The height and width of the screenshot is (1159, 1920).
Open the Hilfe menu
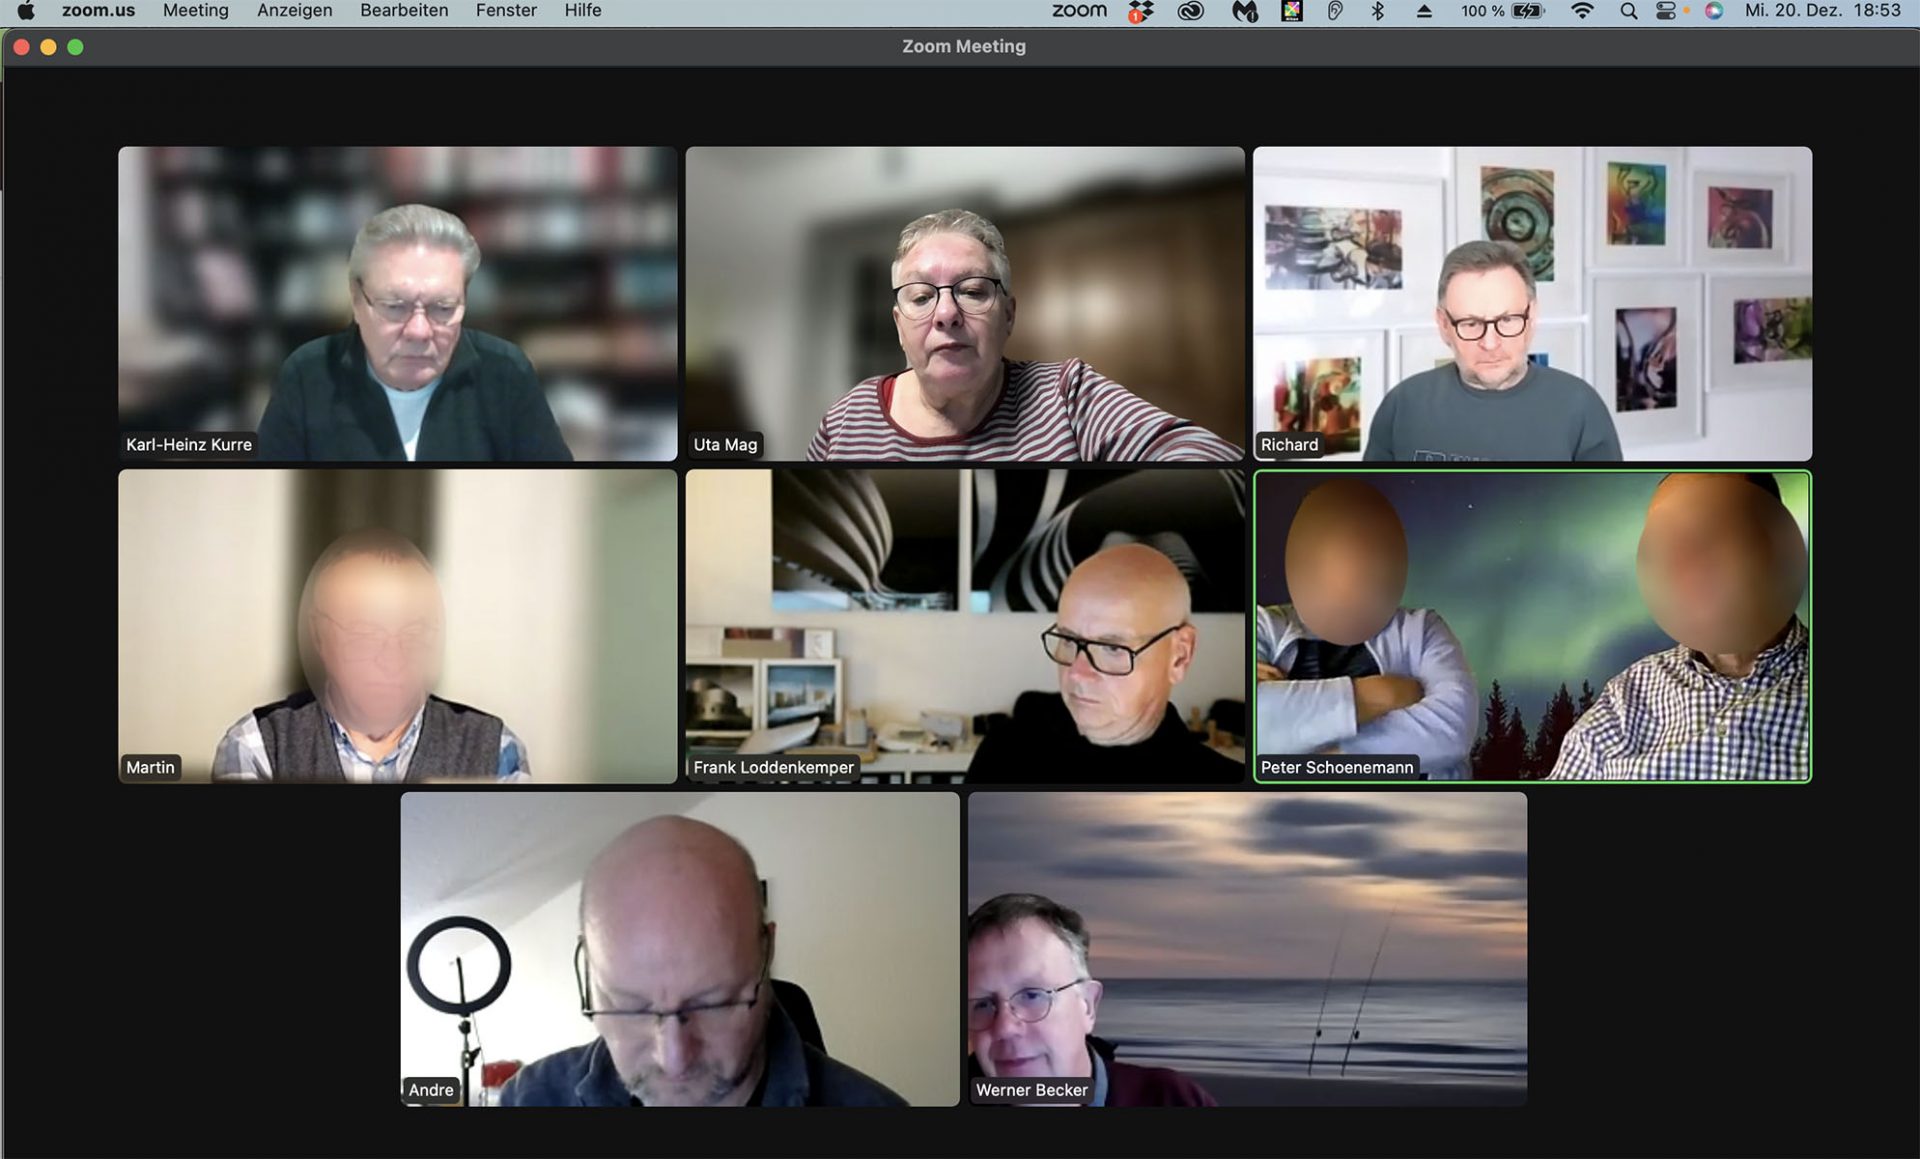pos(583,11)
